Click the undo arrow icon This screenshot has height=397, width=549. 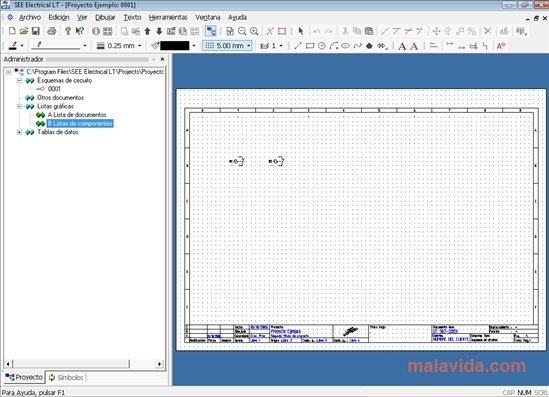[x=317, y=31]
